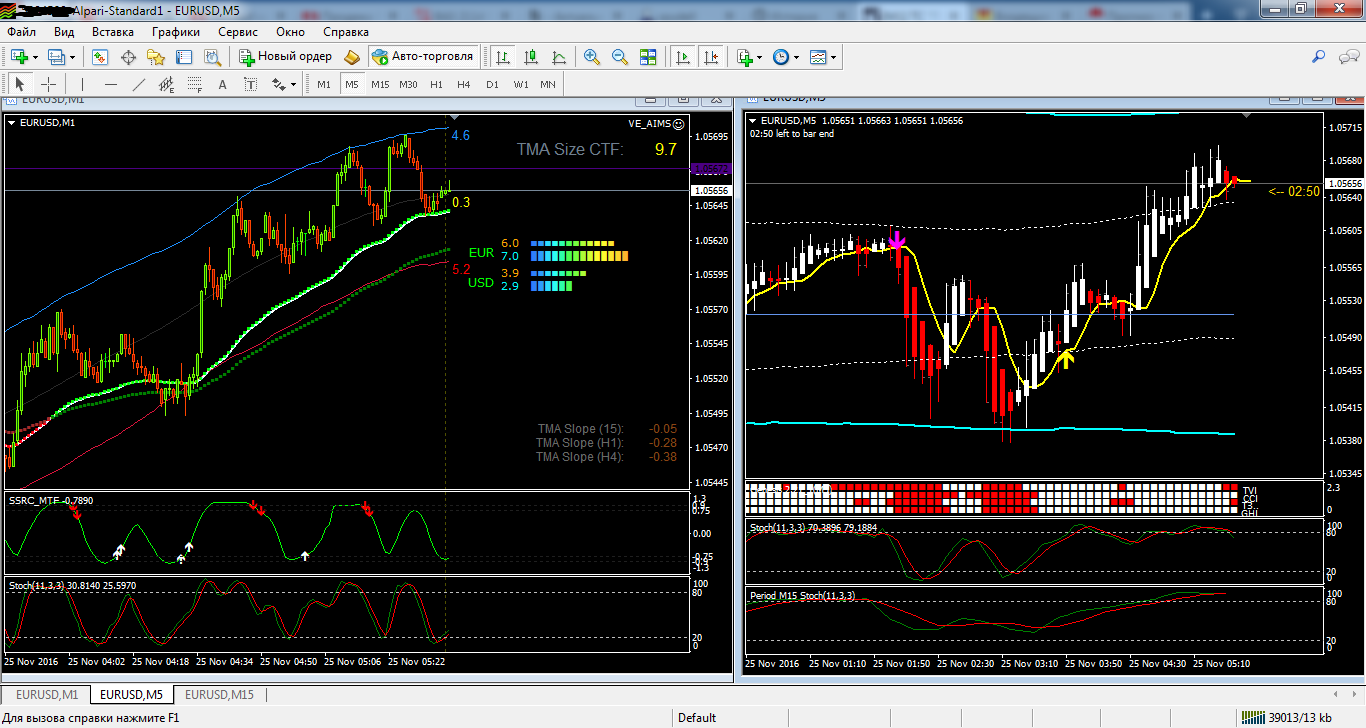The image size is (1366, 728).
Task: Toggle the chart shift button
Action: pos(711,57)
